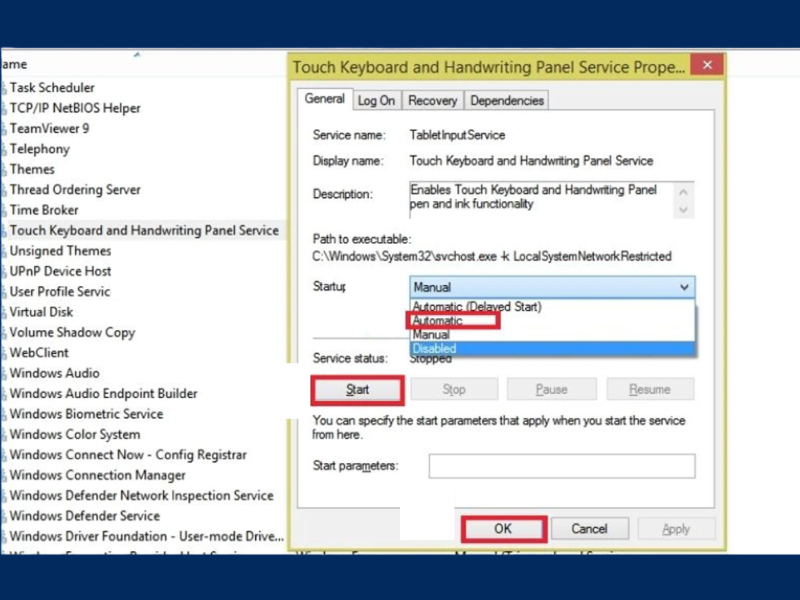Image resolution: width=800 pixels, height=600 pixels.
Task: Click OK to confirm service properties
Action: coord(503,528)
